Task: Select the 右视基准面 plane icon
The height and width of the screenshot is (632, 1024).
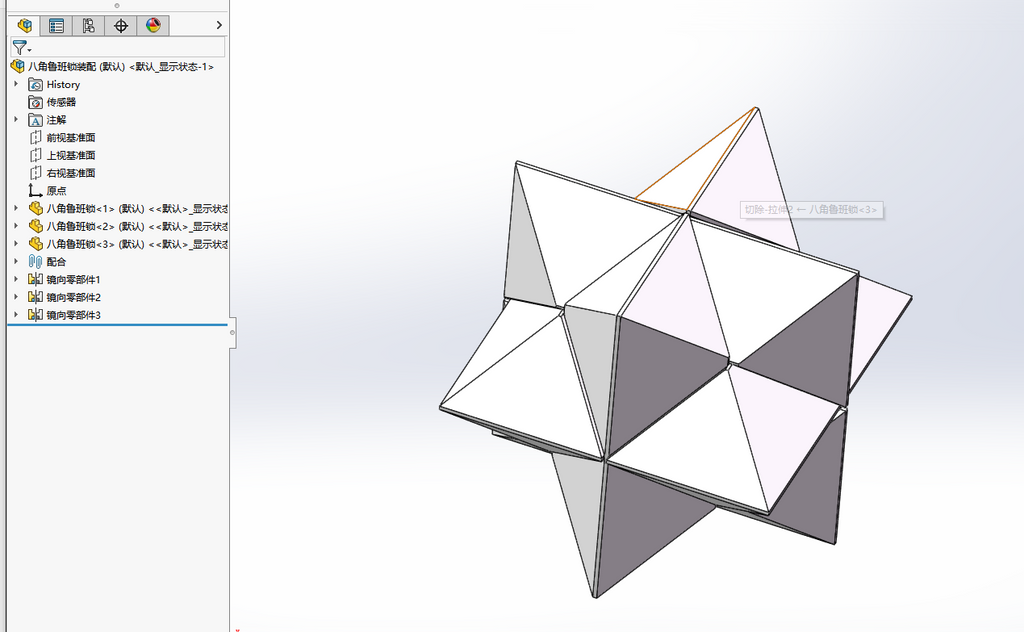Action: (x=36, y=173)
